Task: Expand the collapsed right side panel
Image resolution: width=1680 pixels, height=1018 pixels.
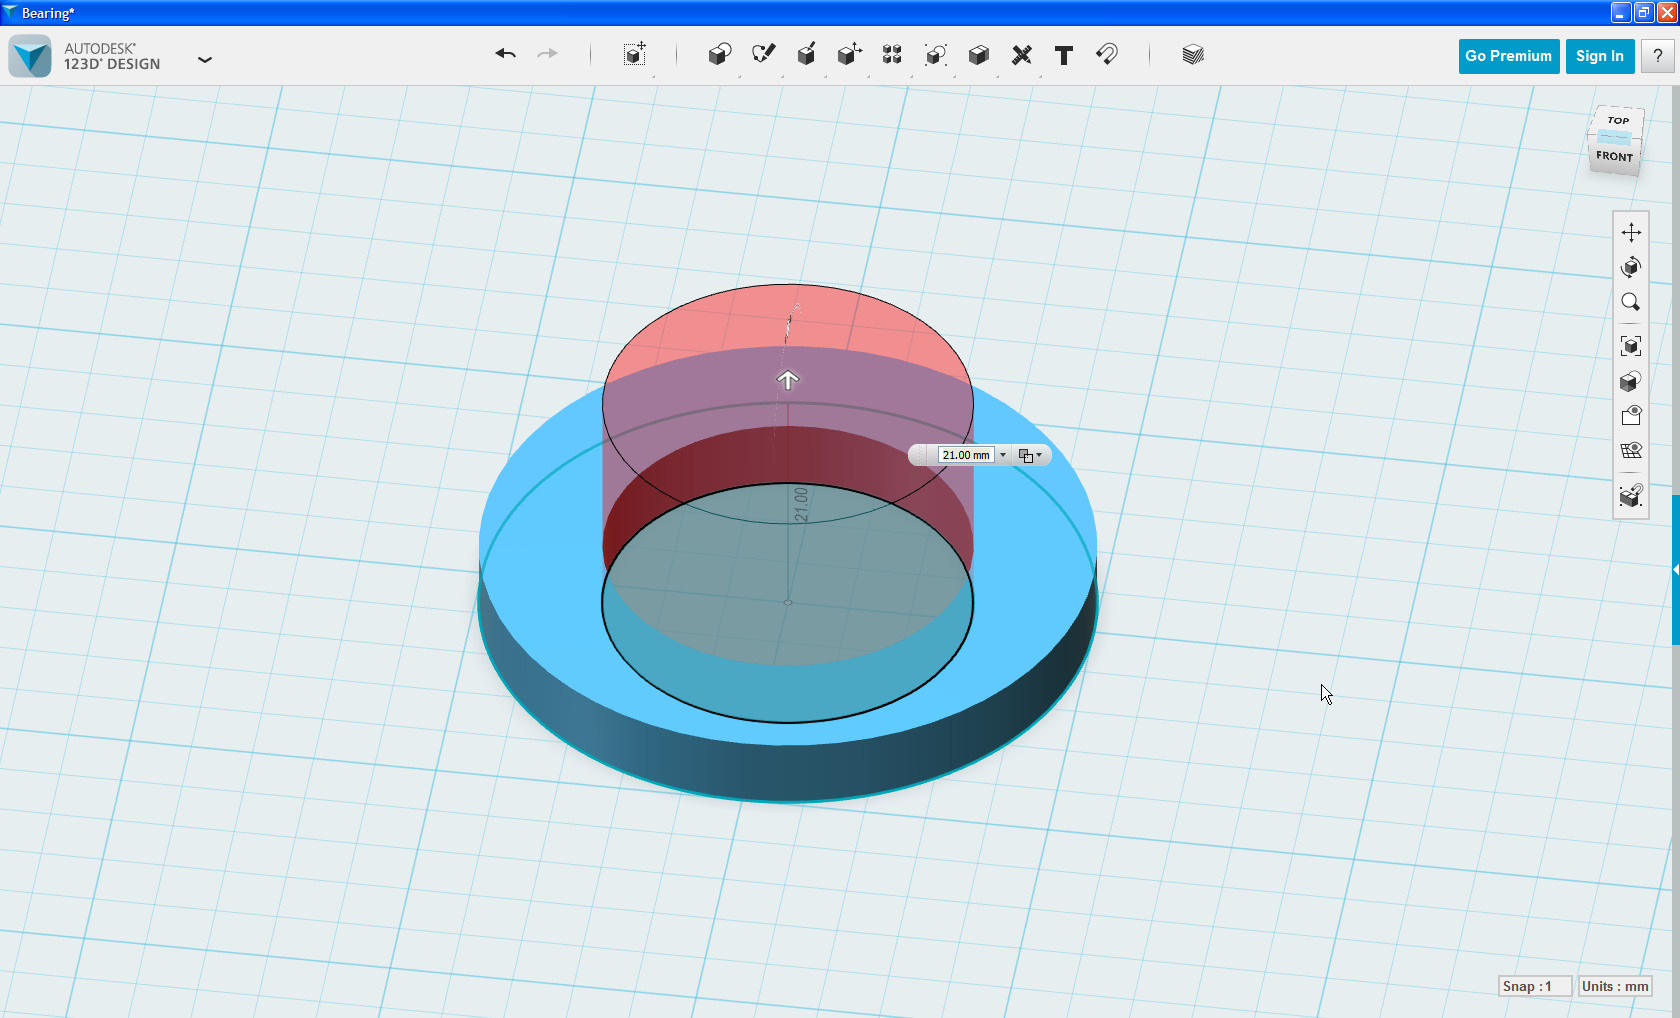Action: point(1675,569)
